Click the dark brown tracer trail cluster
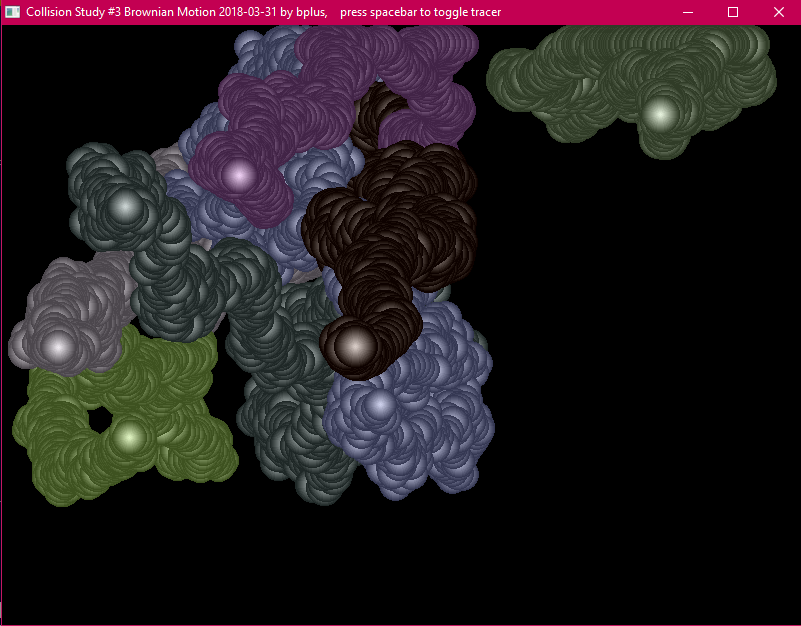 400,230
